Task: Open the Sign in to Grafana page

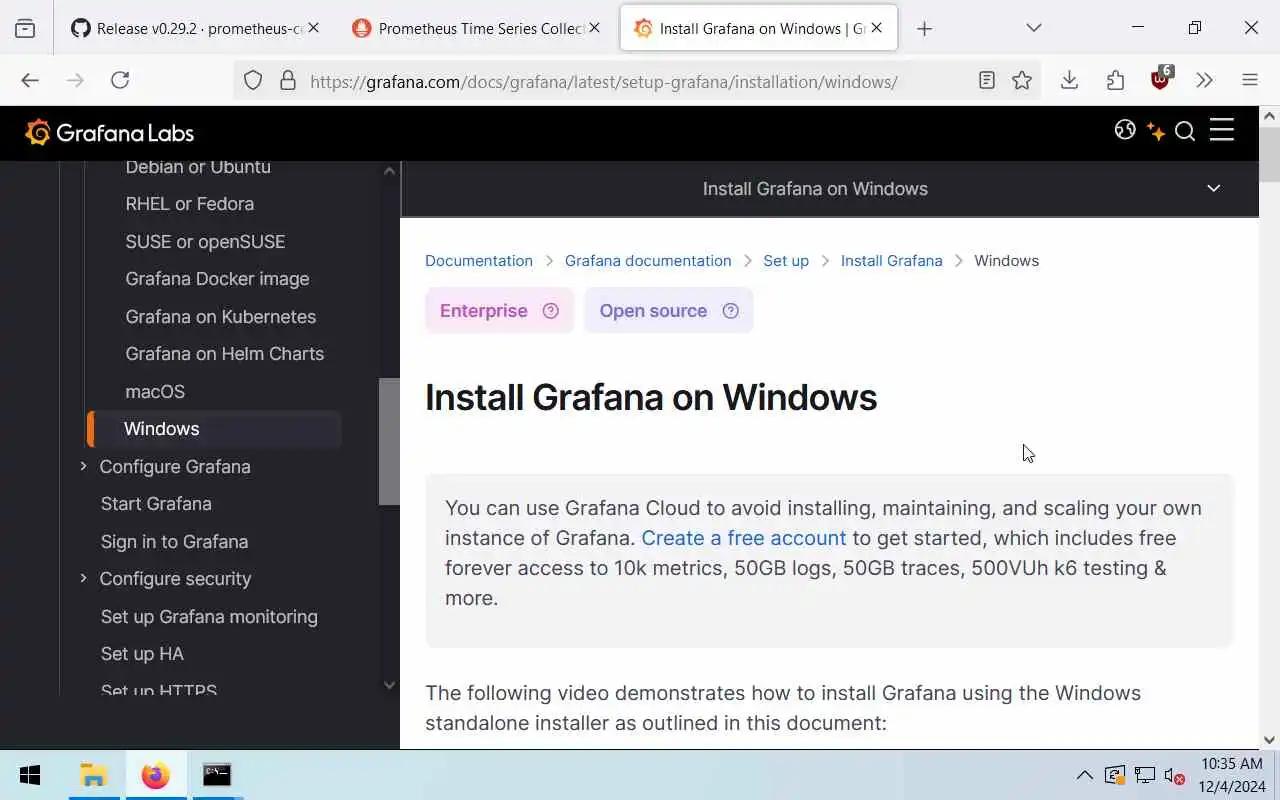Action: [x=174, y=542]
